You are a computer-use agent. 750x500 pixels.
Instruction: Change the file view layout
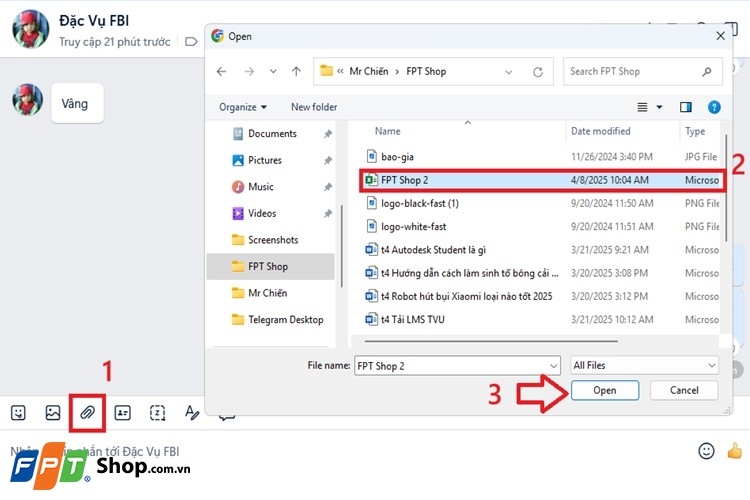(x=642, y=107)
